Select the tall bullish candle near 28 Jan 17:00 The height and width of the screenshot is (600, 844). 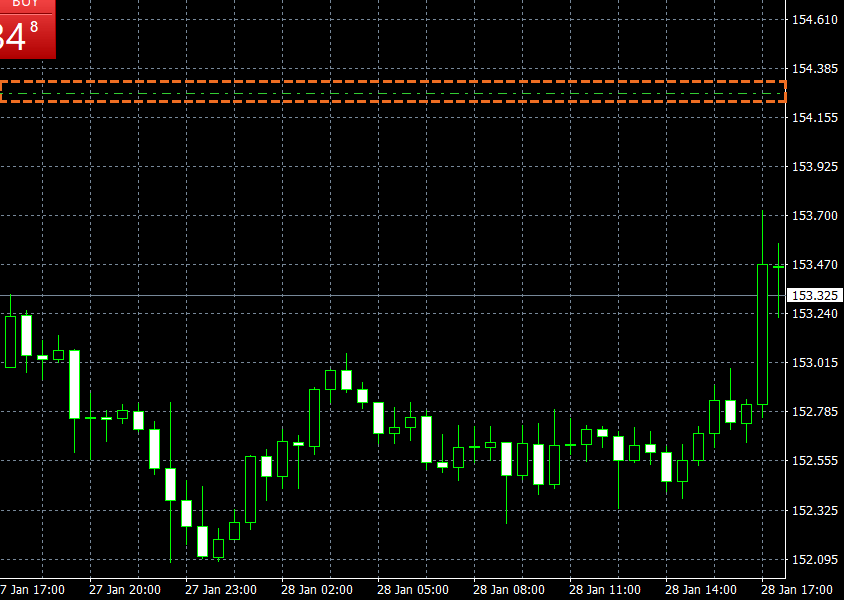[762, 334]
